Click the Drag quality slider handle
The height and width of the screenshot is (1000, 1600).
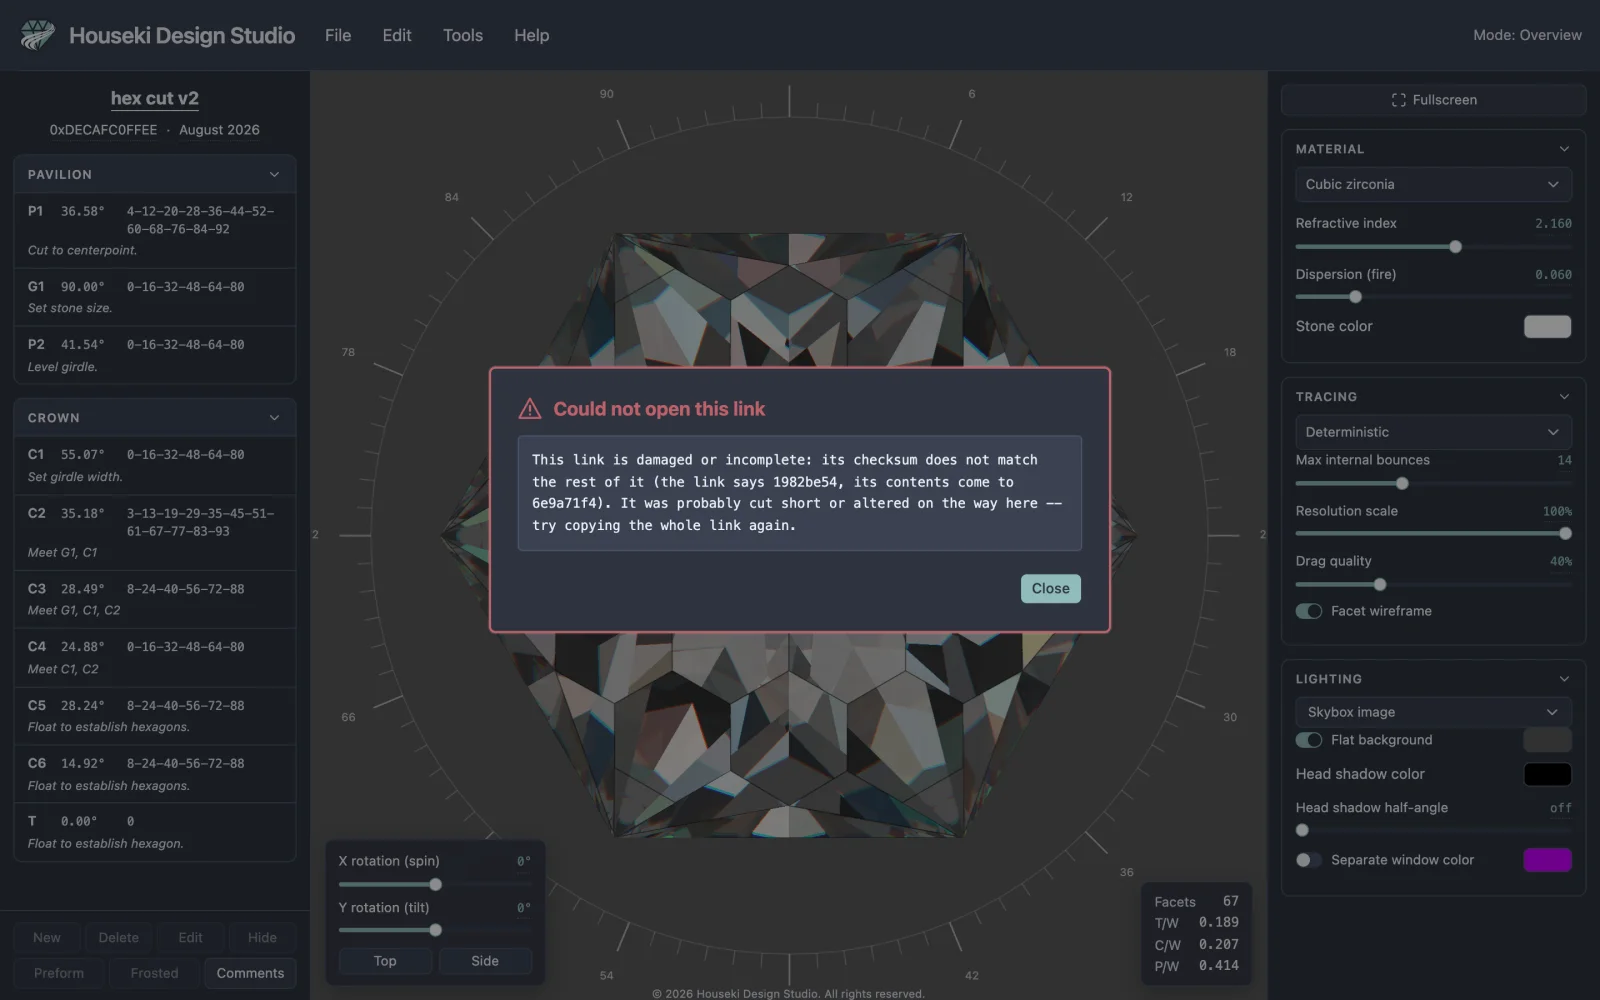[x=1380, y=585]
